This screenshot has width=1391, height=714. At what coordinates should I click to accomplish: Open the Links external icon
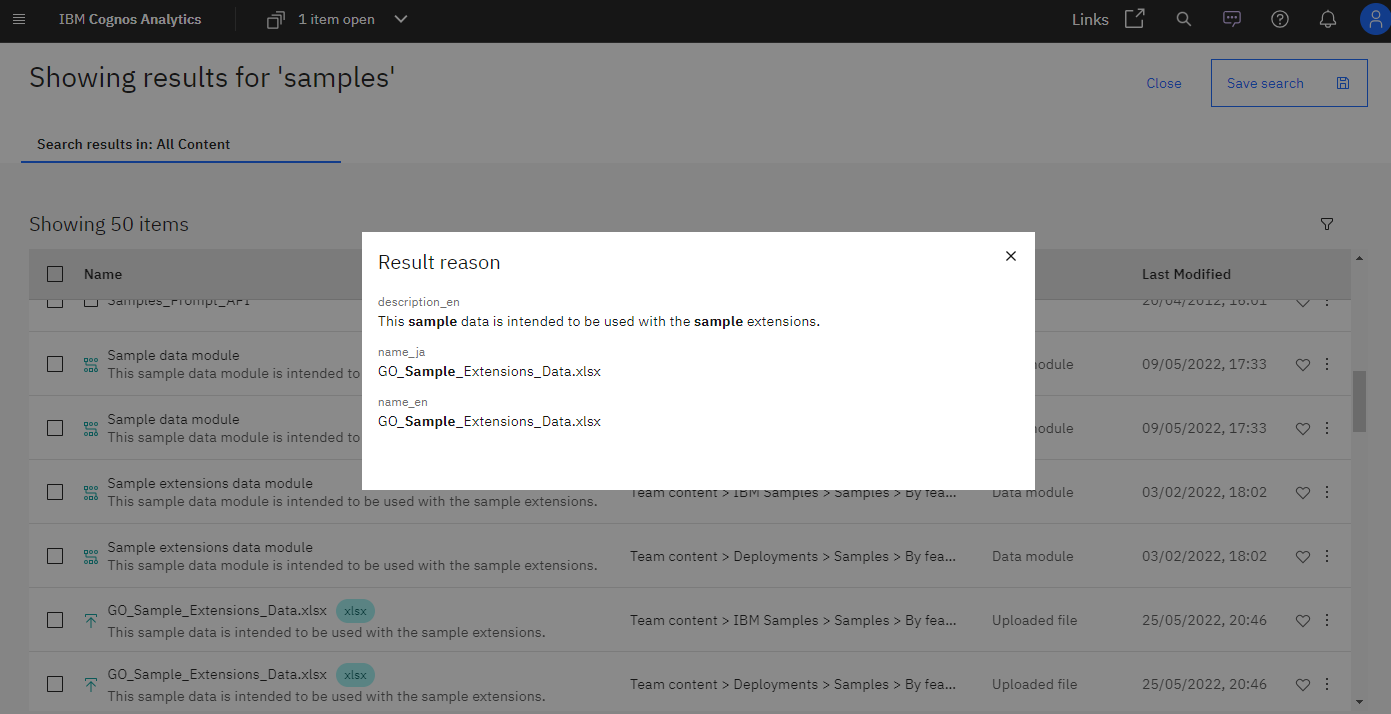coord(1134,19)
